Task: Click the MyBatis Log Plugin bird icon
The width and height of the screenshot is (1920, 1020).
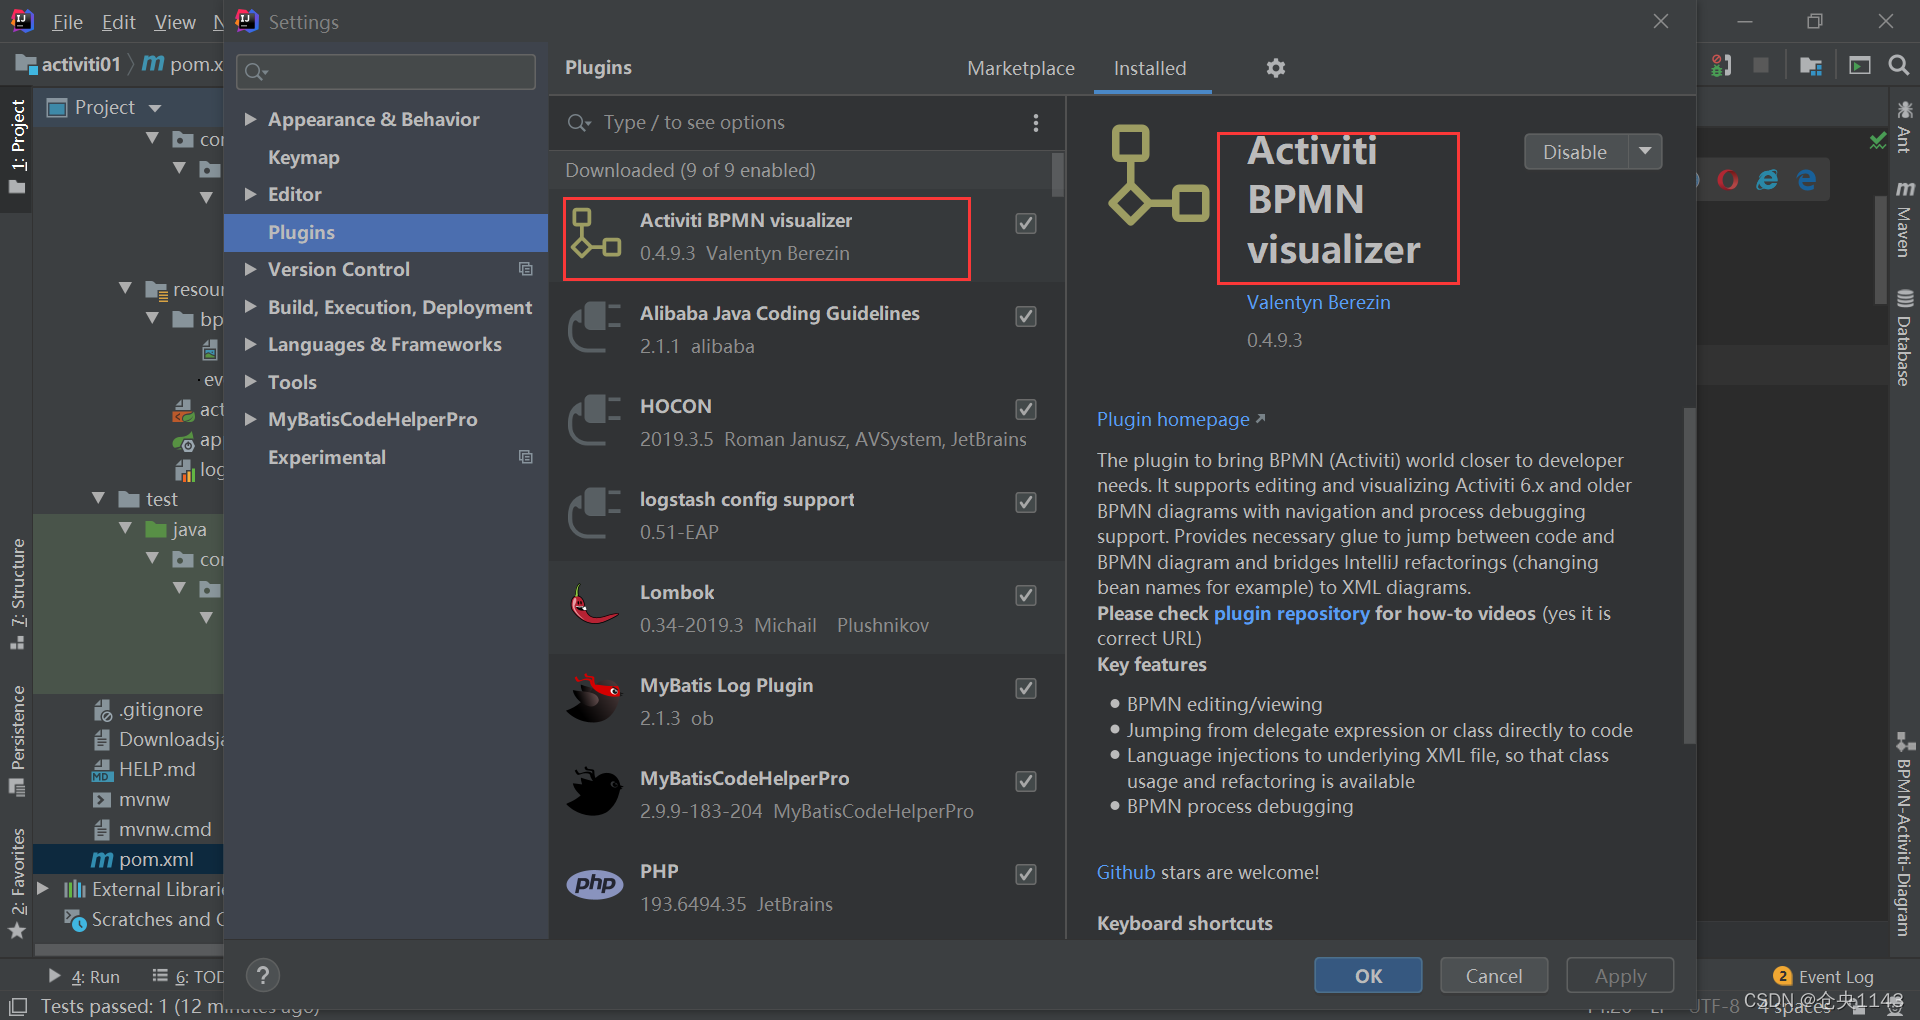Action: [x=594, y=698]
